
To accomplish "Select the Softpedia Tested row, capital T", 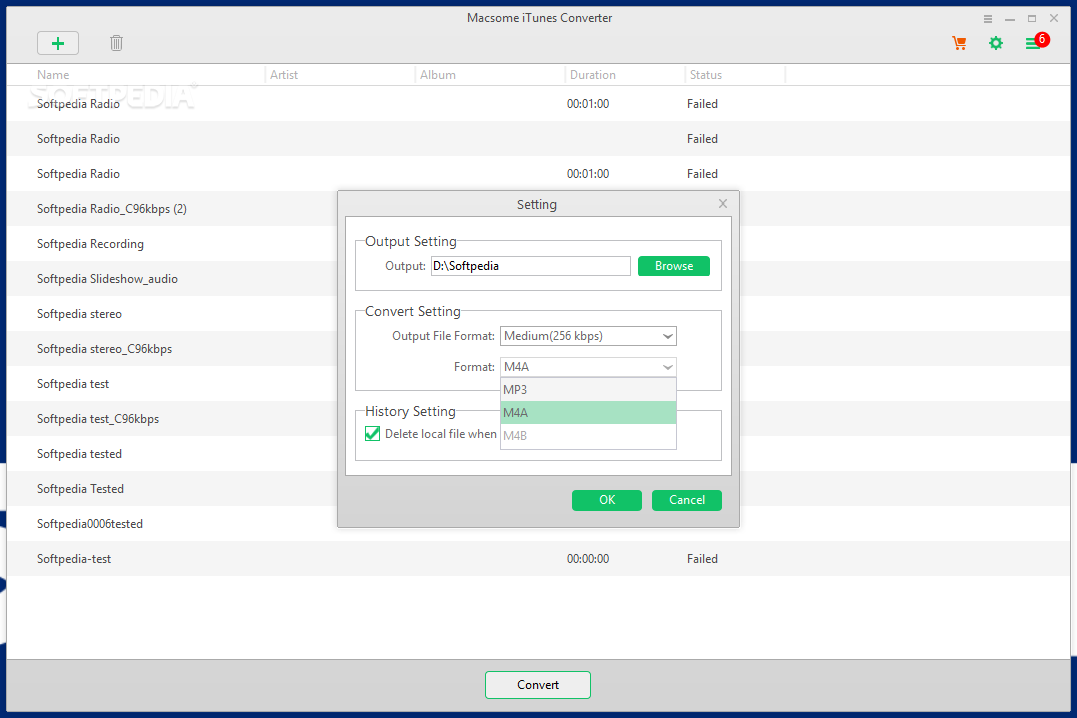I will (x=172, y=489).
